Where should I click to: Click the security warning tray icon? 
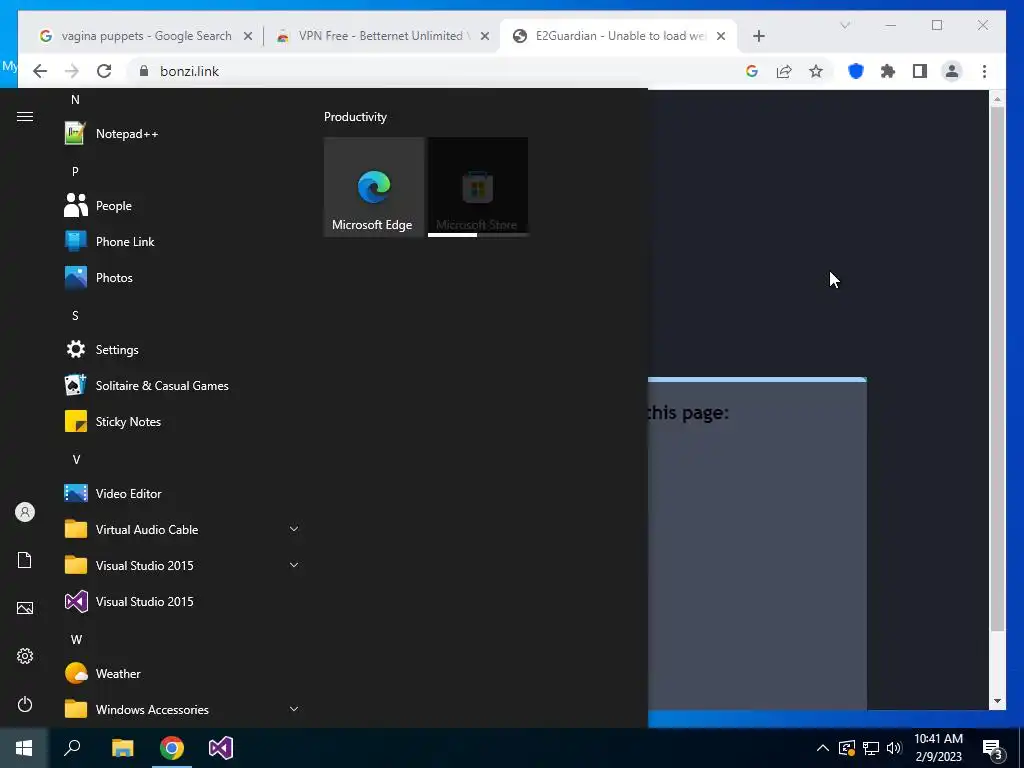pyautogui.click(x=846, y=748)
